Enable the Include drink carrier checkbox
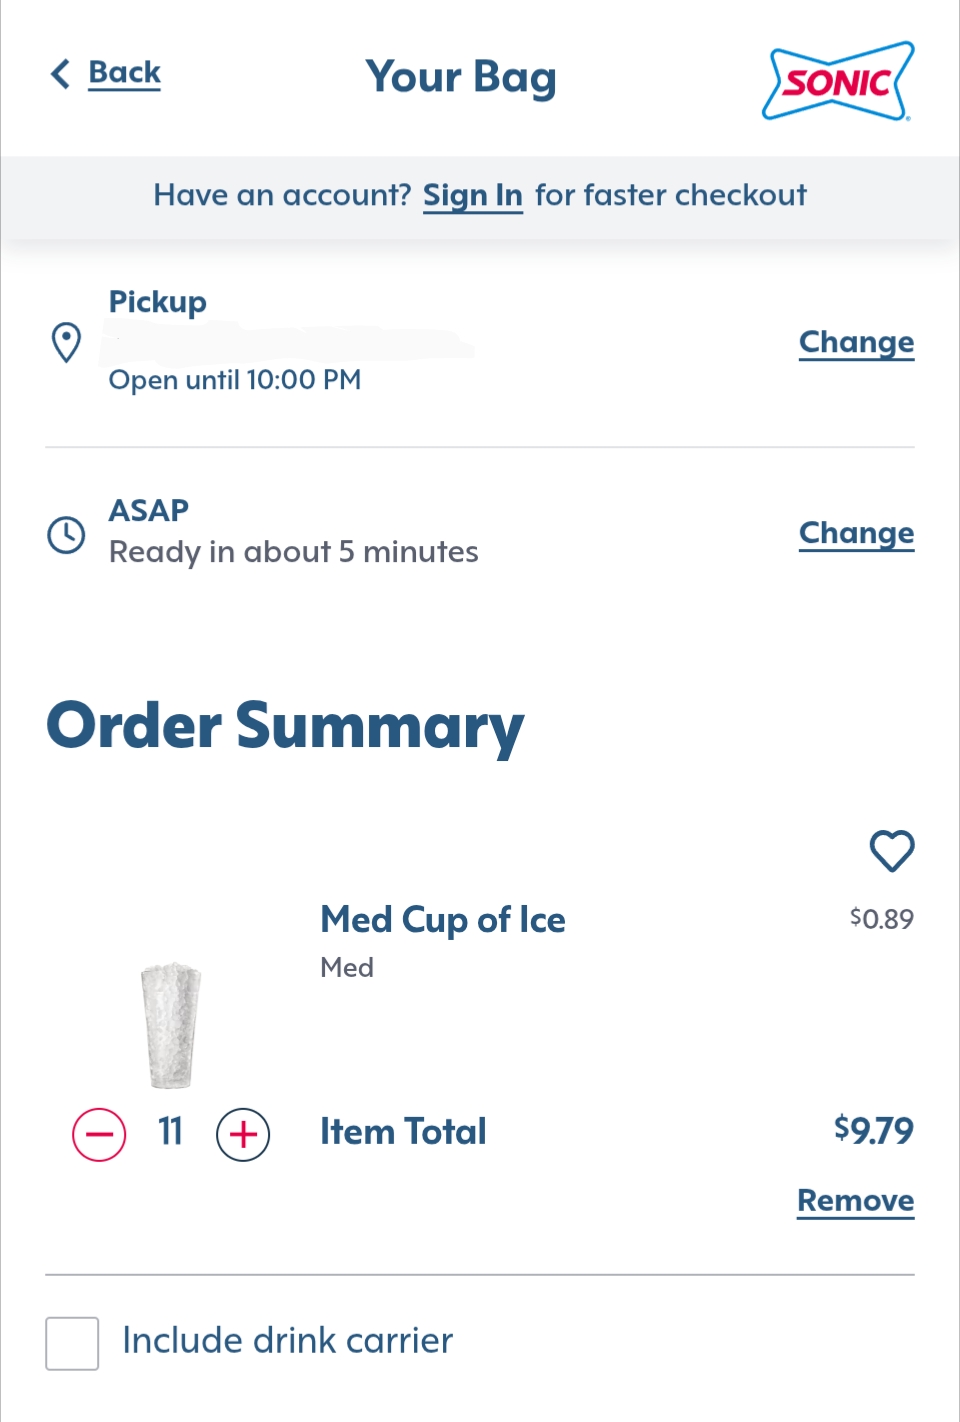This screenshot has height=1422, width=960. 72,1342
